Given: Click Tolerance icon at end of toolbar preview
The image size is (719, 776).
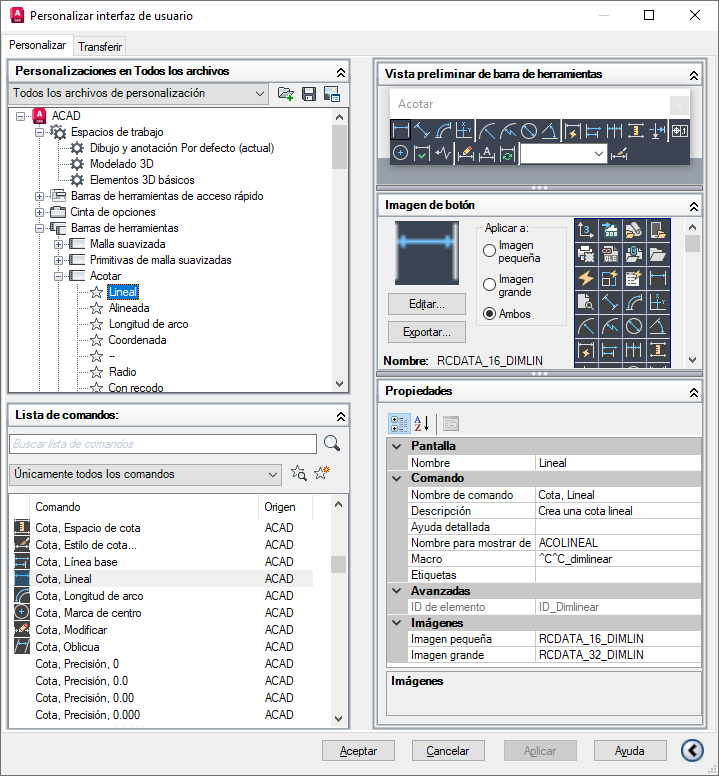Looking at the screenshot, I should click(679, 131).
